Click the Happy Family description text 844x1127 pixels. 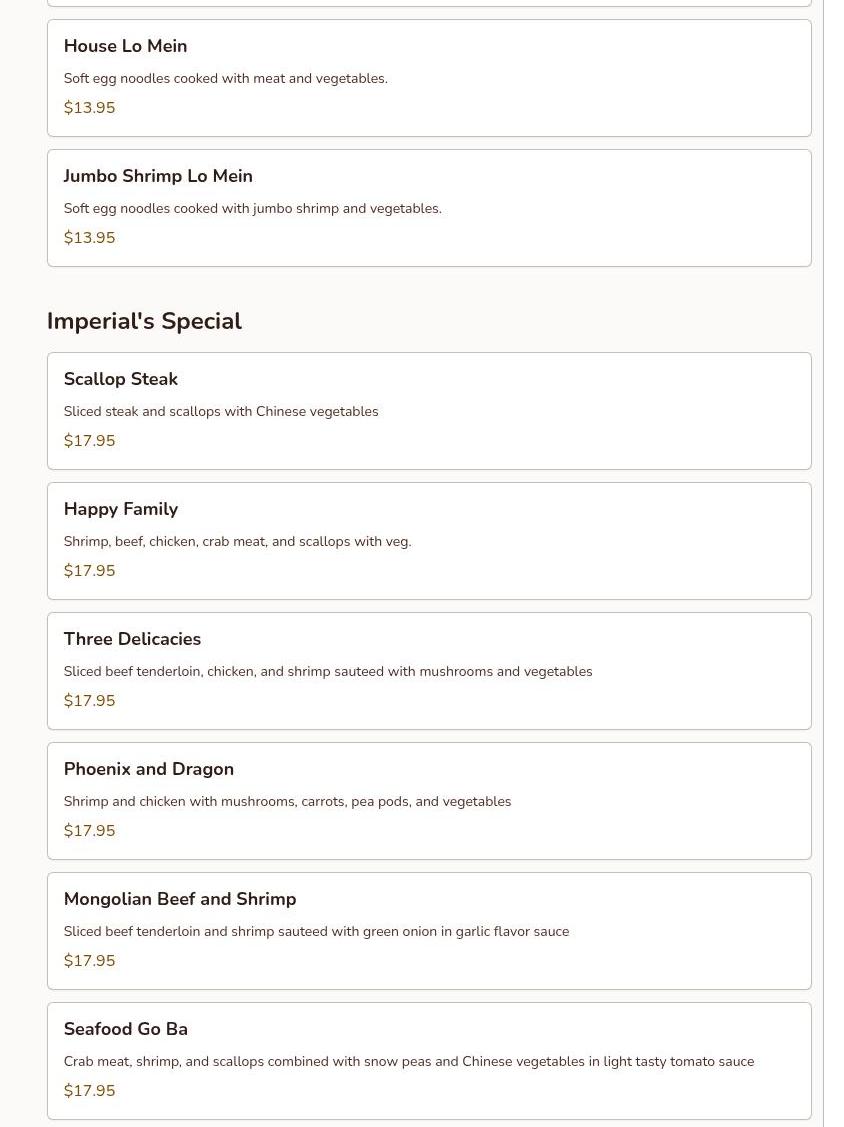click(x=237, y=541)
